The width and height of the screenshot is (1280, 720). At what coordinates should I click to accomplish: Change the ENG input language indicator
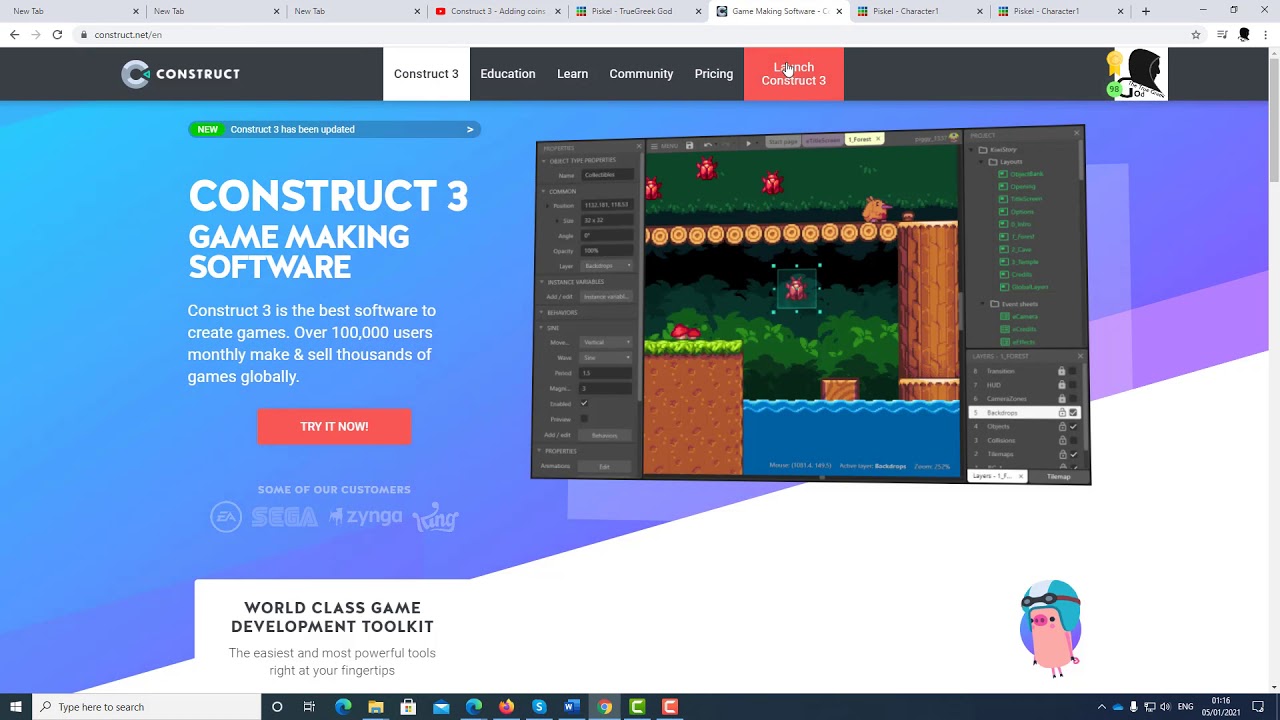click(1186, 707)
